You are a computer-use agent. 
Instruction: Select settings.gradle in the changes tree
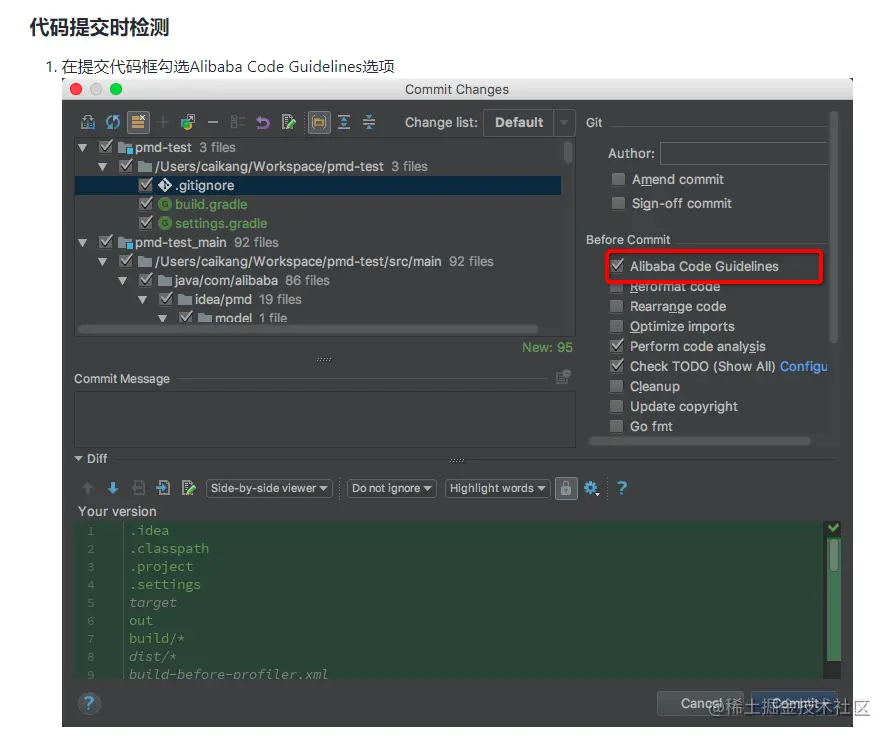point(318,222)
